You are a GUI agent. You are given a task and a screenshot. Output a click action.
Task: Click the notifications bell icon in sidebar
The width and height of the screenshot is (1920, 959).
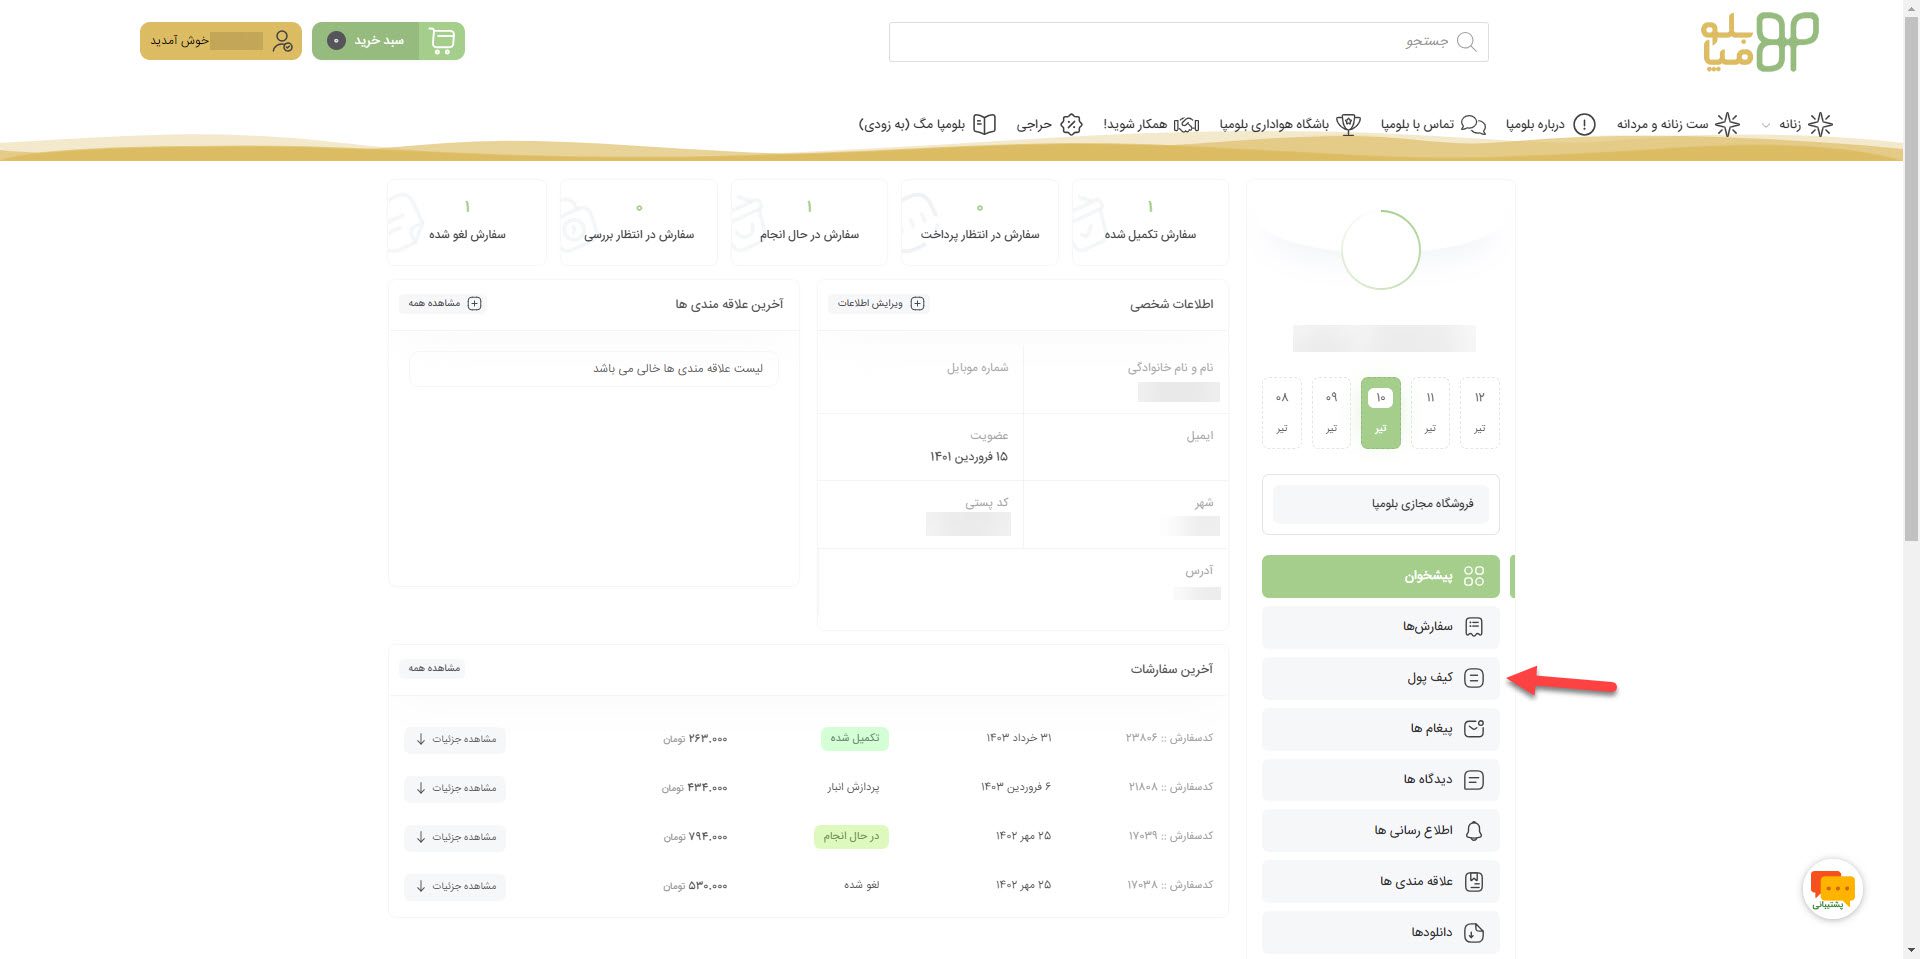pos(1473,831)
